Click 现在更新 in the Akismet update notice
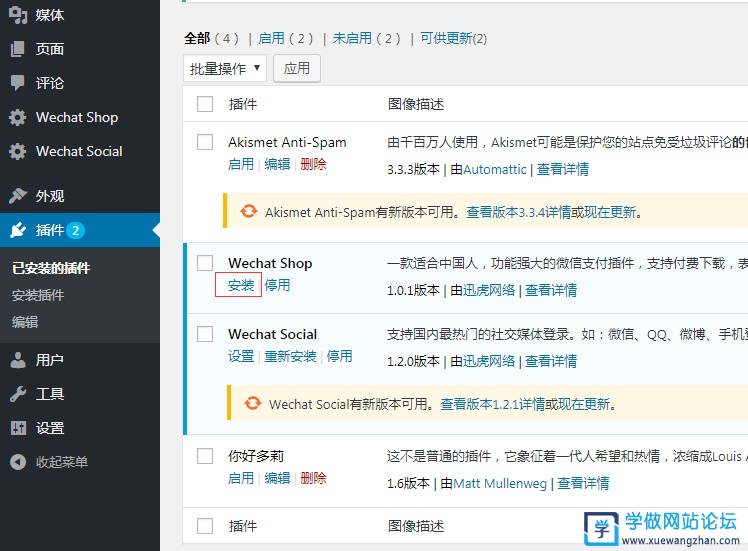Viewport: 748px width, 551px height. click(x=610, y=212)
